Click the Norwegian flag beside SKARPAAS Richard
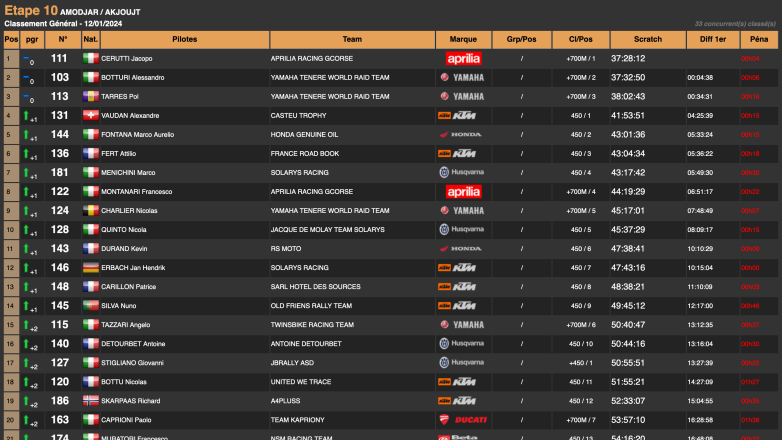 tap(91, 401)
